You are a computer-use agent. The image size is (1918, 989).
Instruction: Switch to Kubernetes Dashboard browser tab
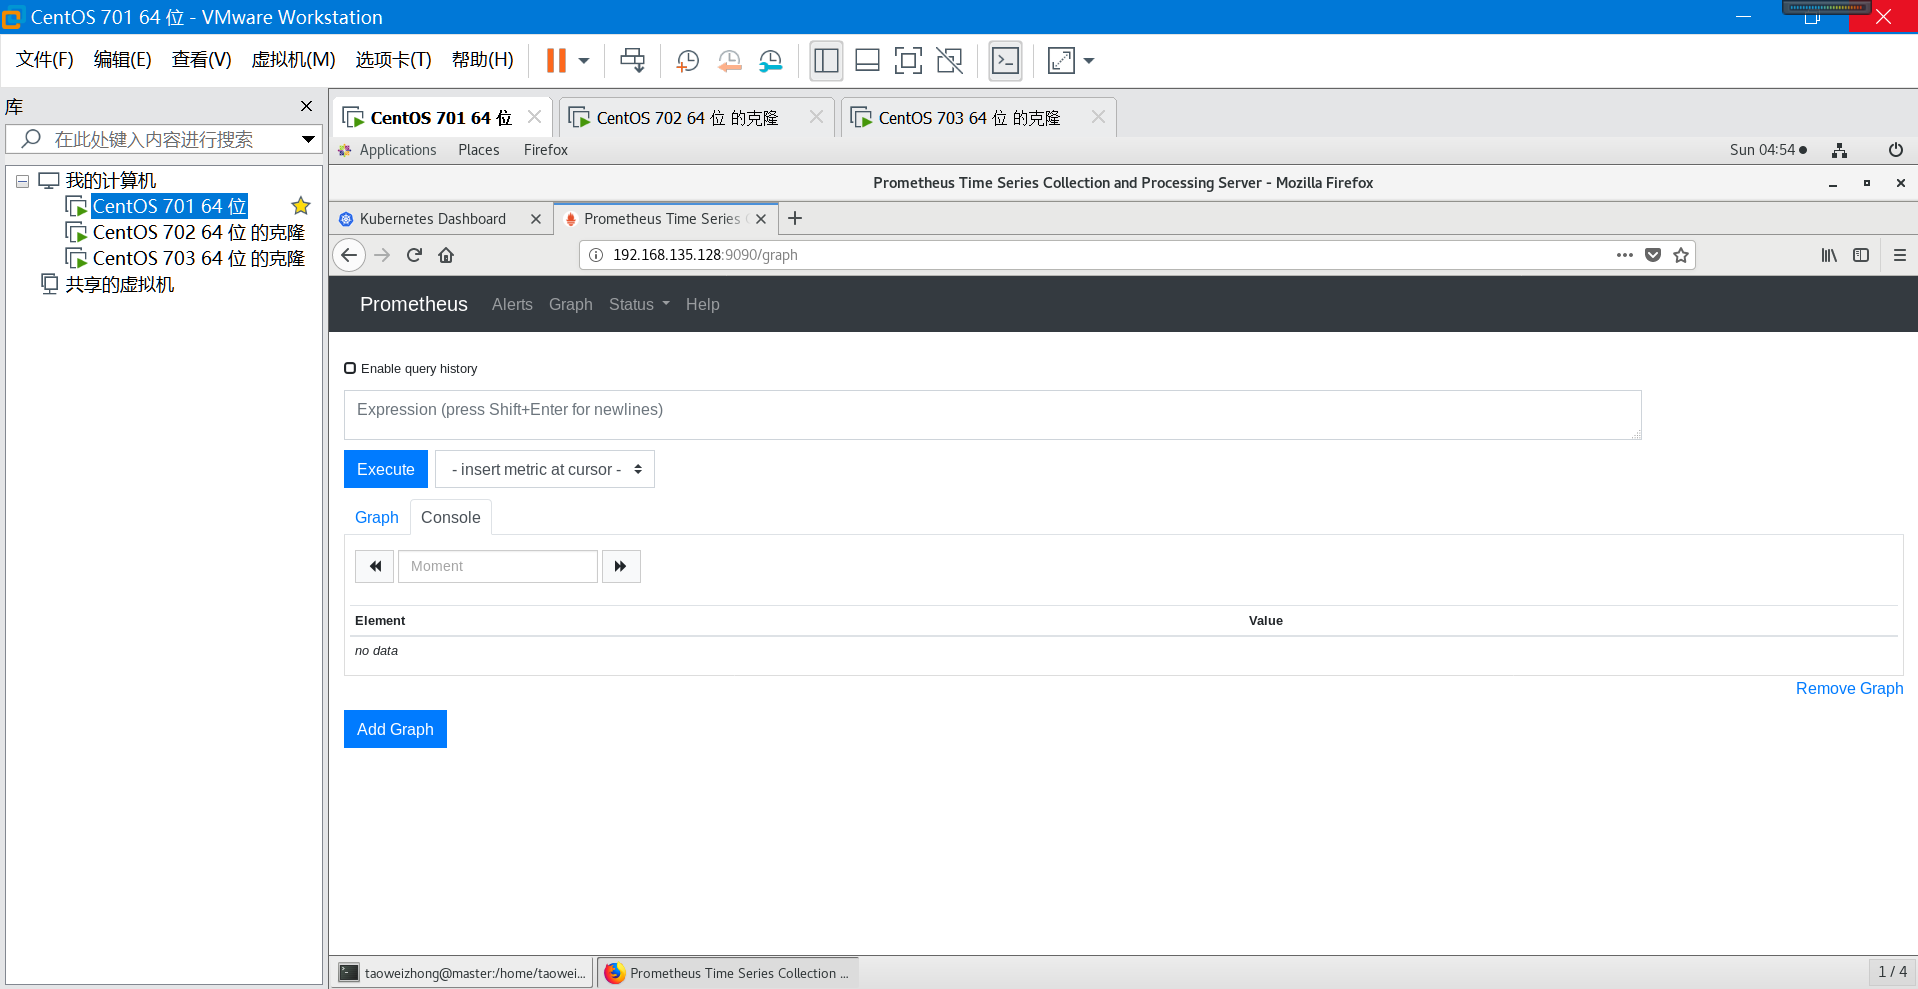tap(432, 219)
